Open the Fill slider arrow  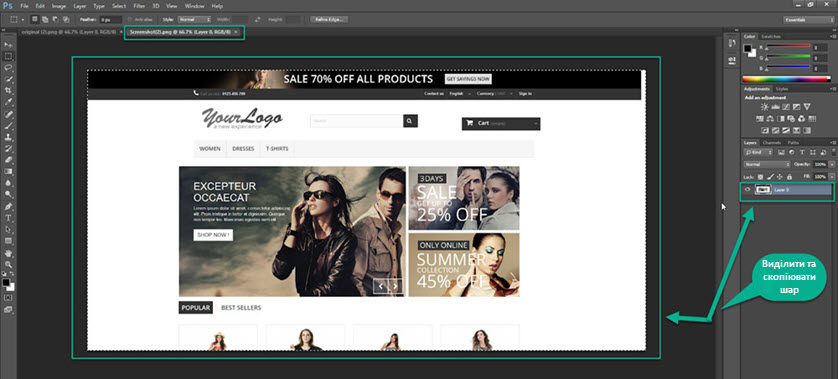pyautogui.click(x=832, y=176)
